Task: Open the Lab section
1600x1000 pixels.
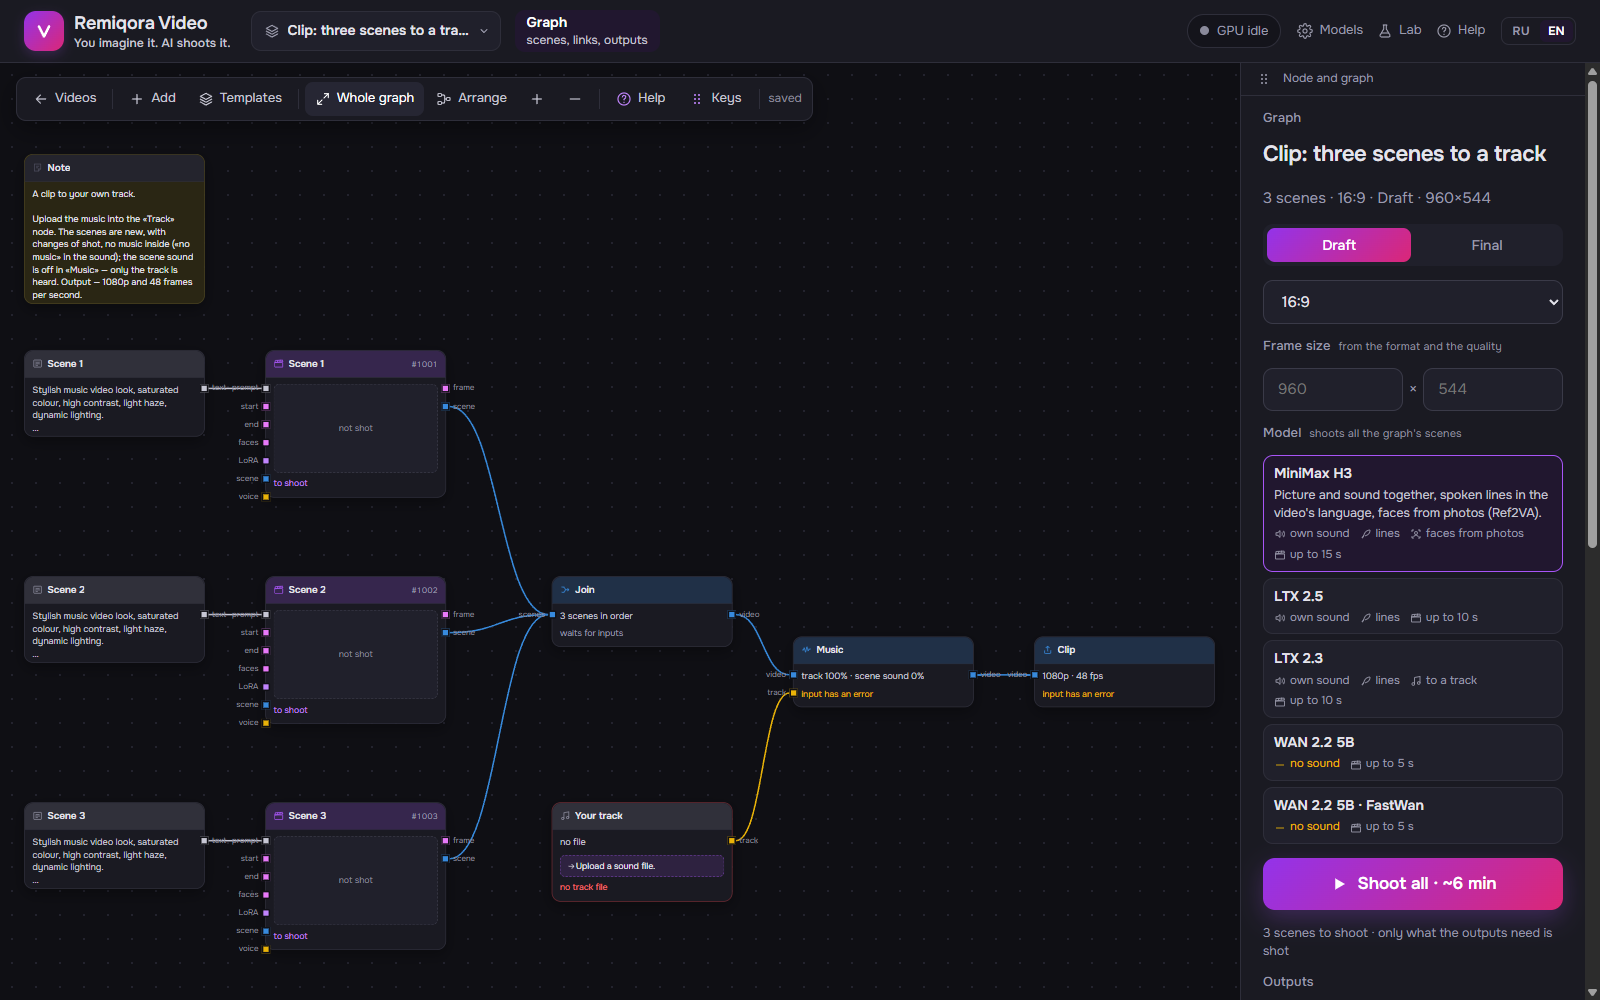Action: coord(1400,30)
